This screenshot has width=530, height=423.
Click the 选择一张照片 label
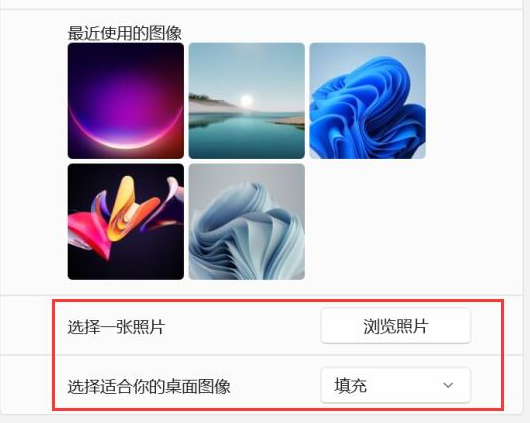point(116,327)
